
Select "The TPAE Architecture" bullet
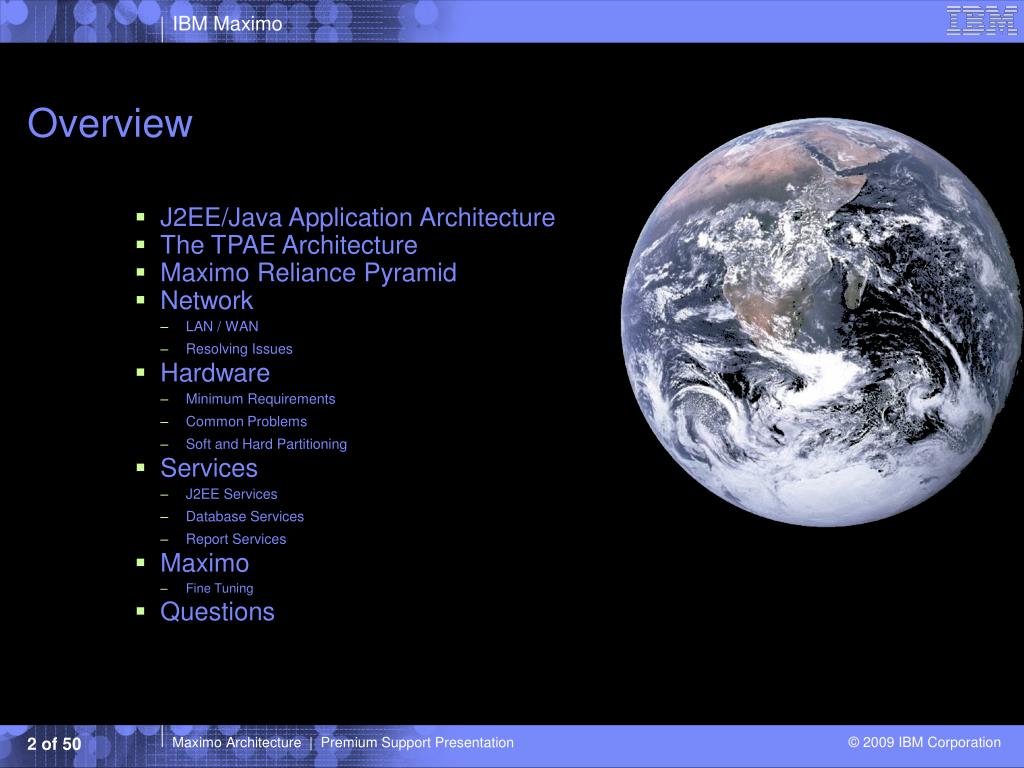point(289,245)
